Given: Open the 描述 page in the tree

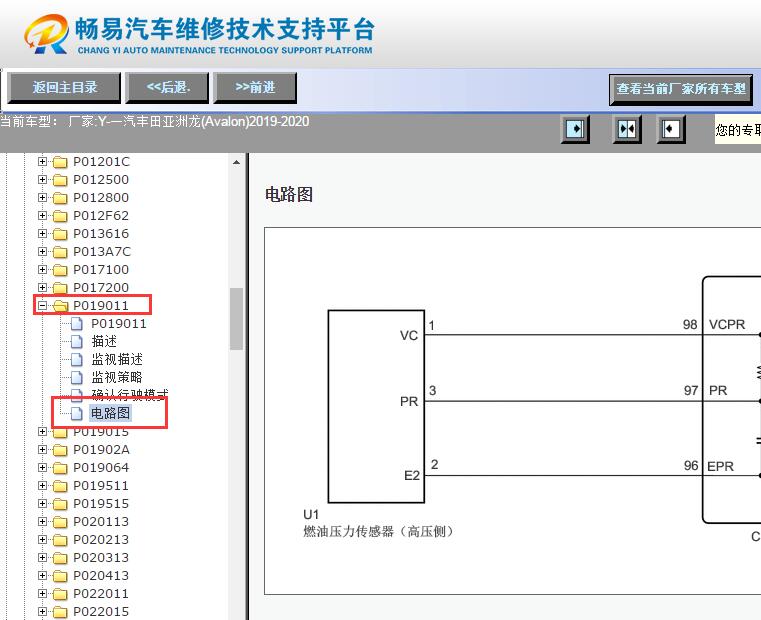Looking at the screenshot, I should coord(104,341).
